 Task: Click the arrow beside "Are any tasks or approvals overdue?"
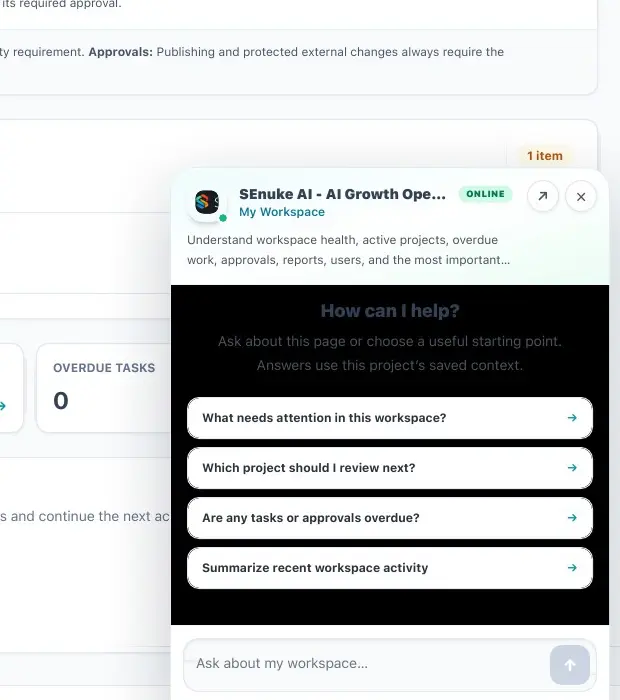click(572, 518)
